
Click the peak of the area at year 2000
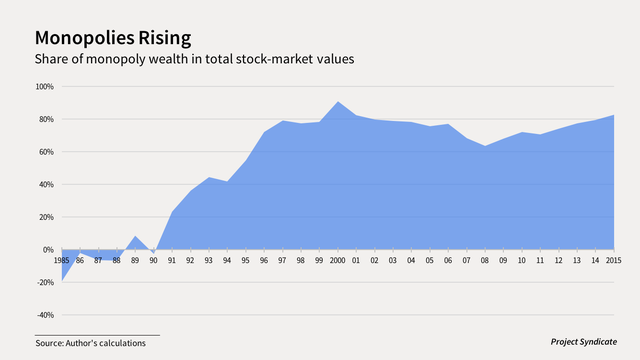point(338,102)
